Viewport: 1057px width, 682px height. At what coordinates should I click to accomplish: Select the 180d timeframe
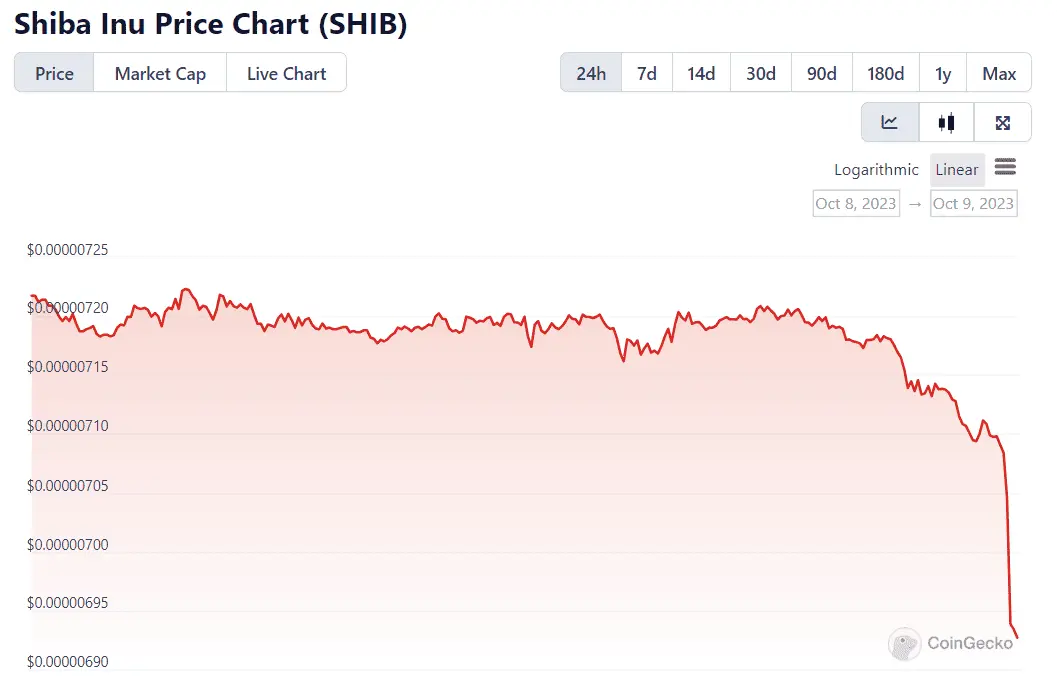point(885,72)
